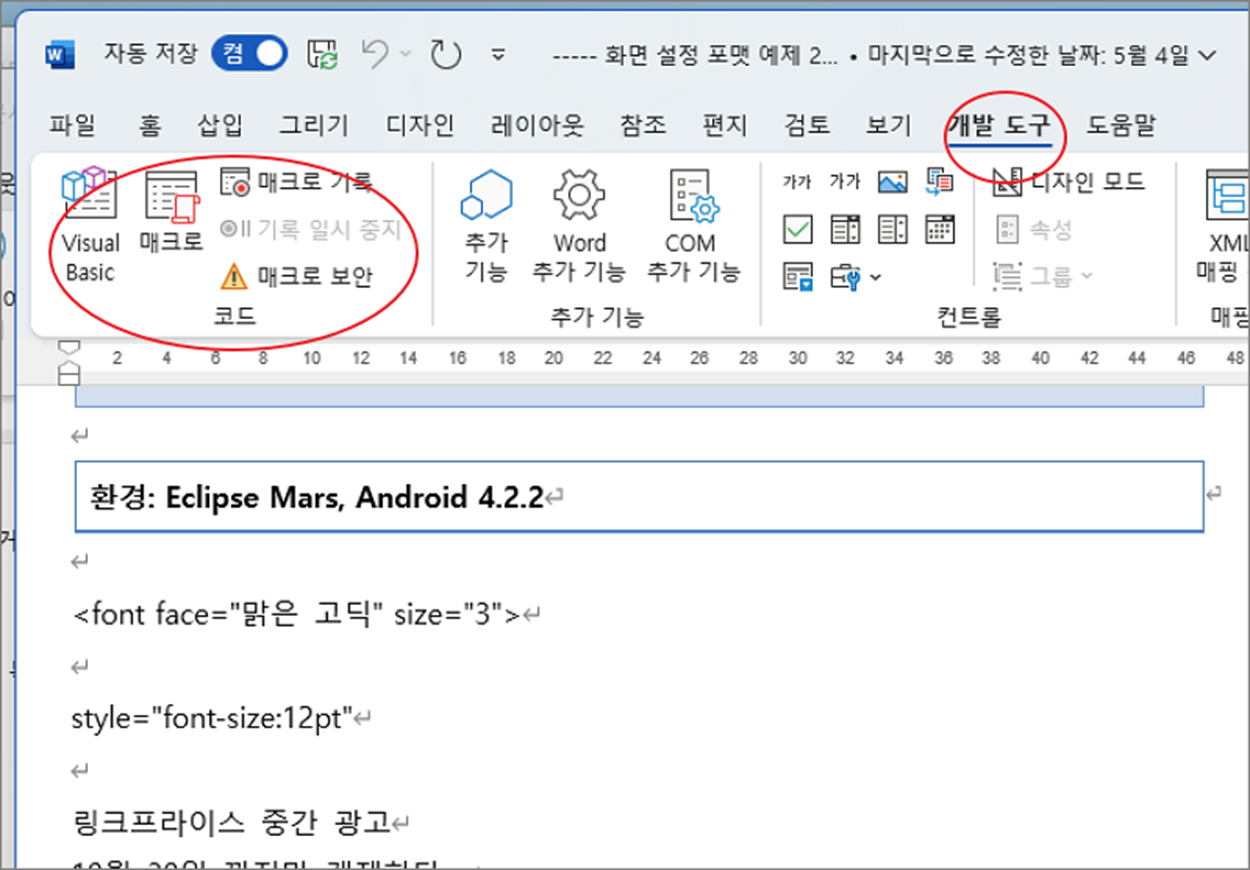This screenshot has width=1250, height=870.
Task: Insert date picker content control
Action: [940, 230]
